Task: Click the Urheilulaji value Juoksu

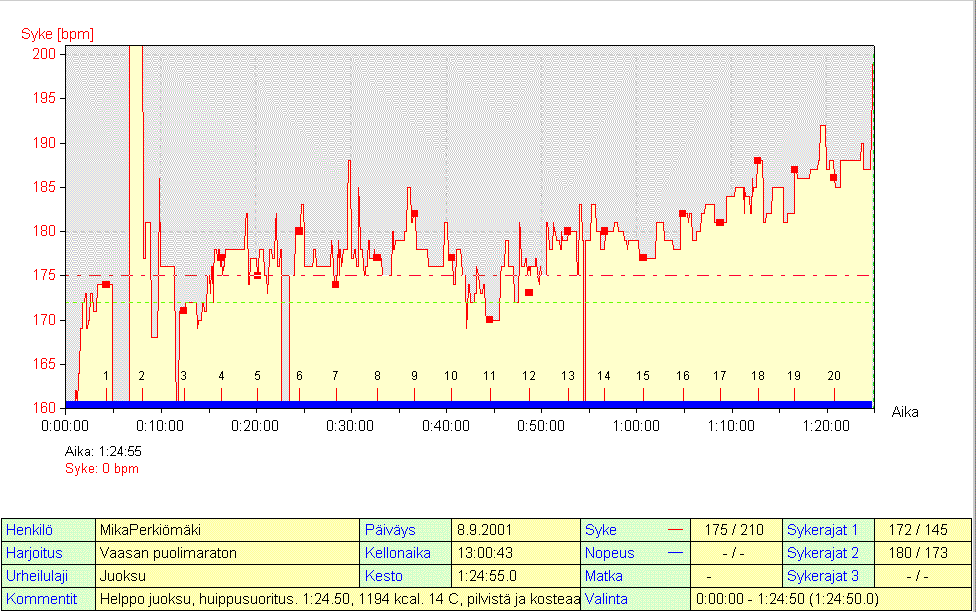Action: click(x=227, y=576)
